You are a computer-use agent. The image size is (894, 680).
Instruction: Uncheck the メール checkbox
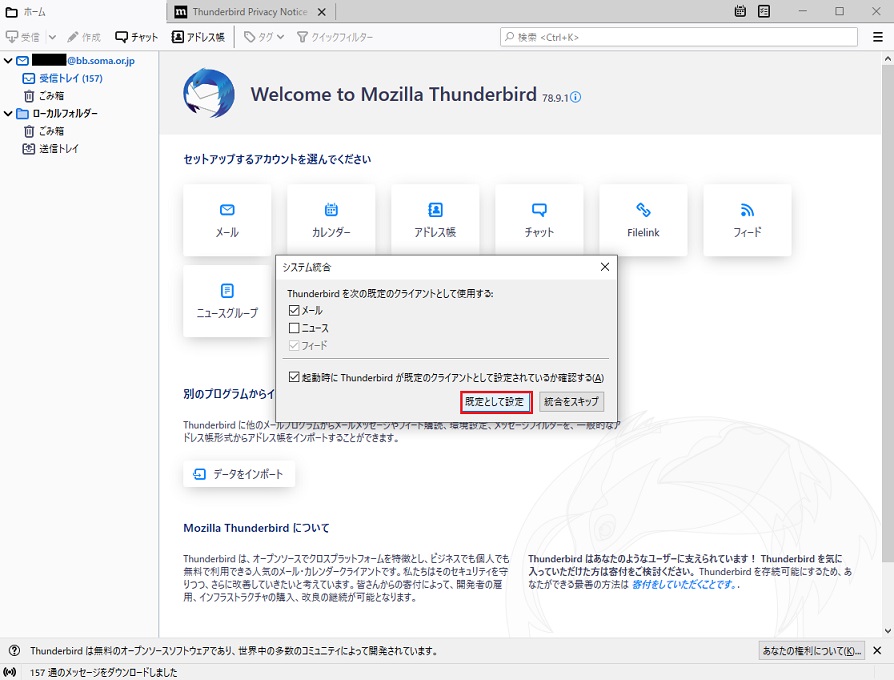click(294, 311)
